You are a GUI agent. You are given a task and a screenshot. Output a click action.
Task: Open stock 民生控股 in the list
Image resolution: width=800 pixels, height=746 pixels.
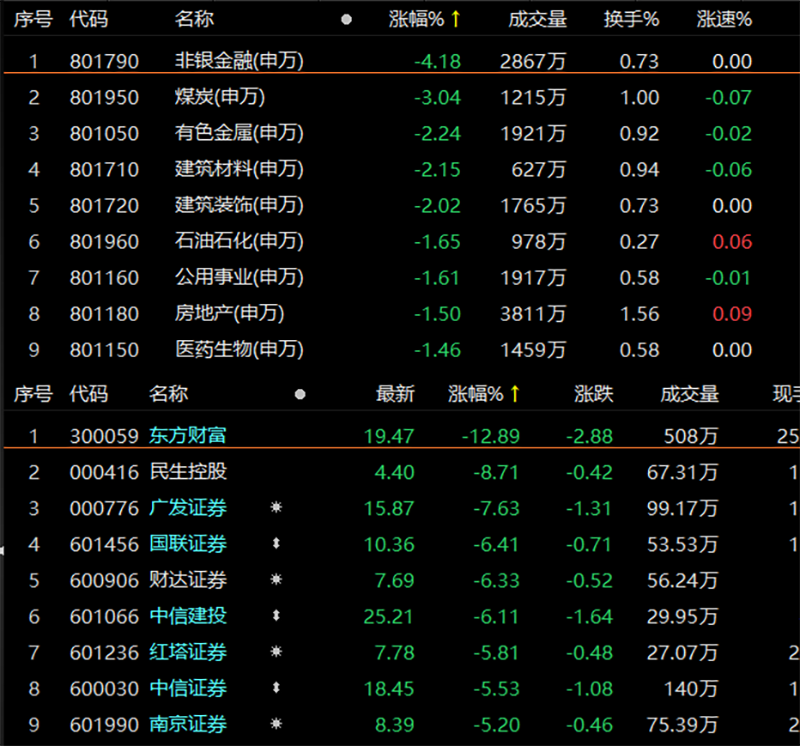tap(188, 472)
